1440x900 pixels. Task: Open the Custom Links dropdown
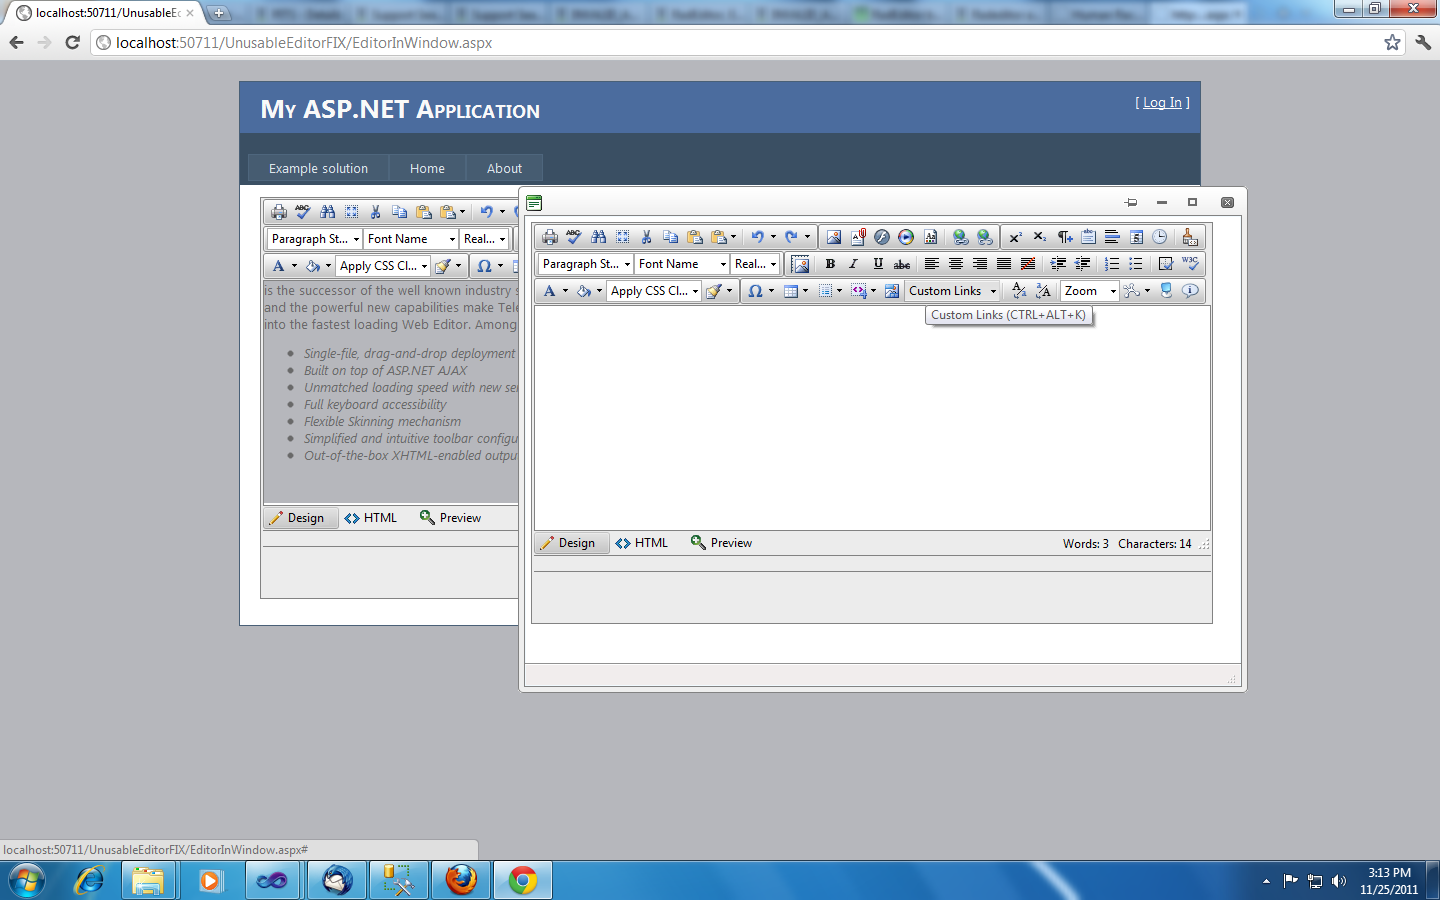(952, 291)
